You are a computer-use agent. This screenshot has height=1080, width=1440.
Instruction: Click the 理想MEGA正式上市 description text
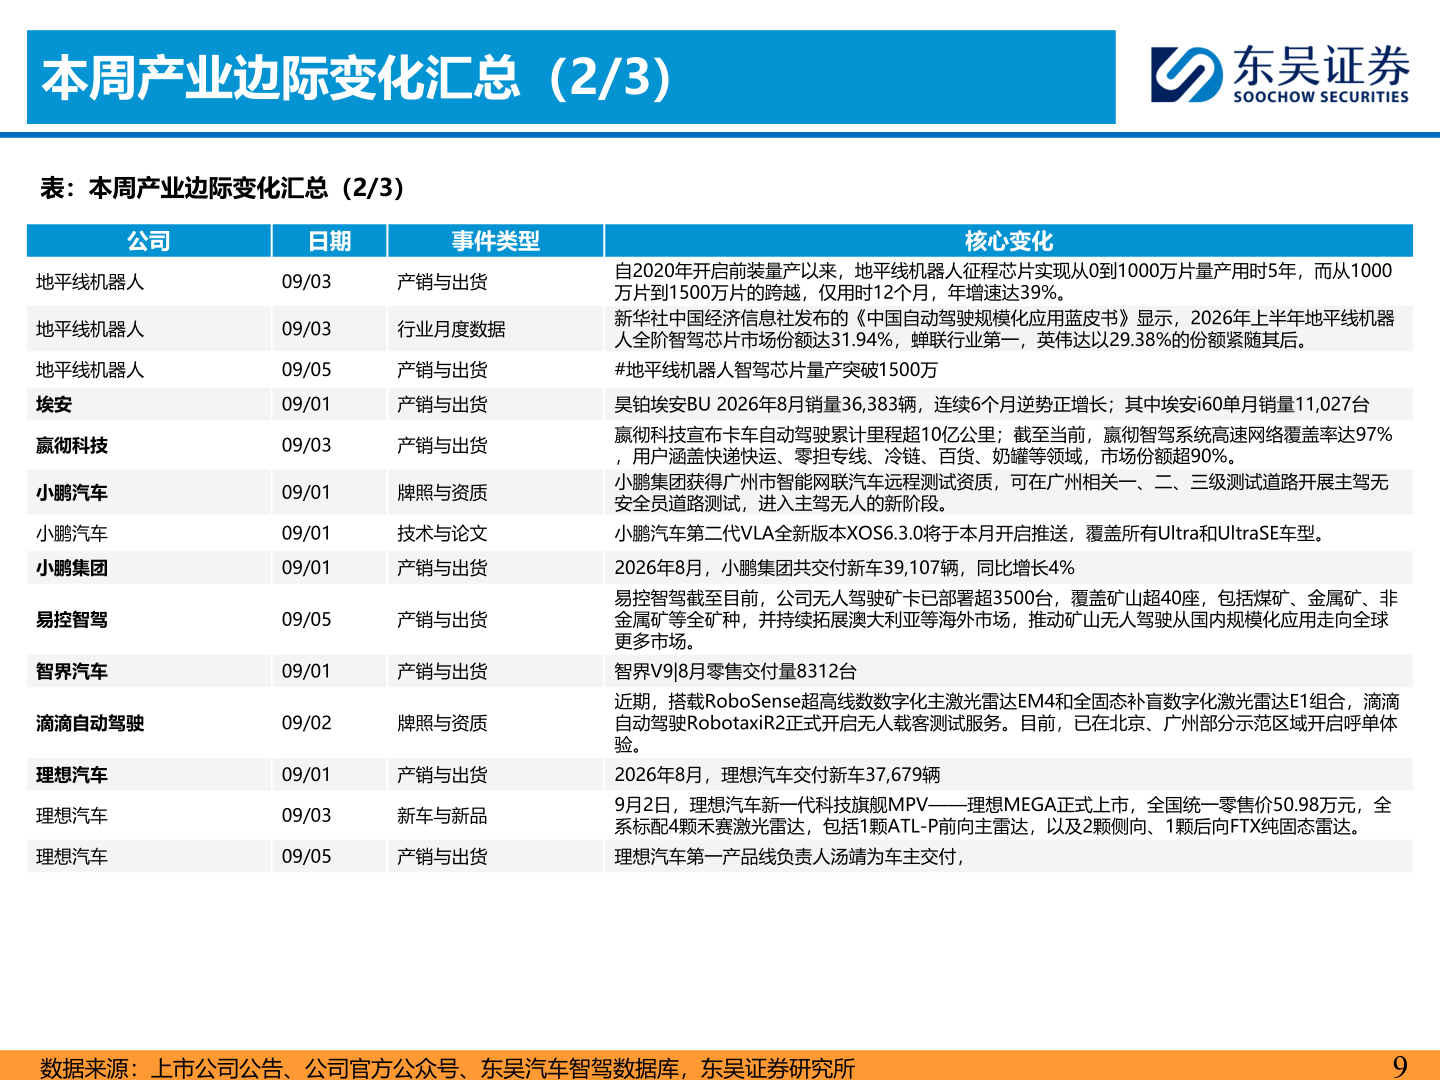coord(1003,816)
